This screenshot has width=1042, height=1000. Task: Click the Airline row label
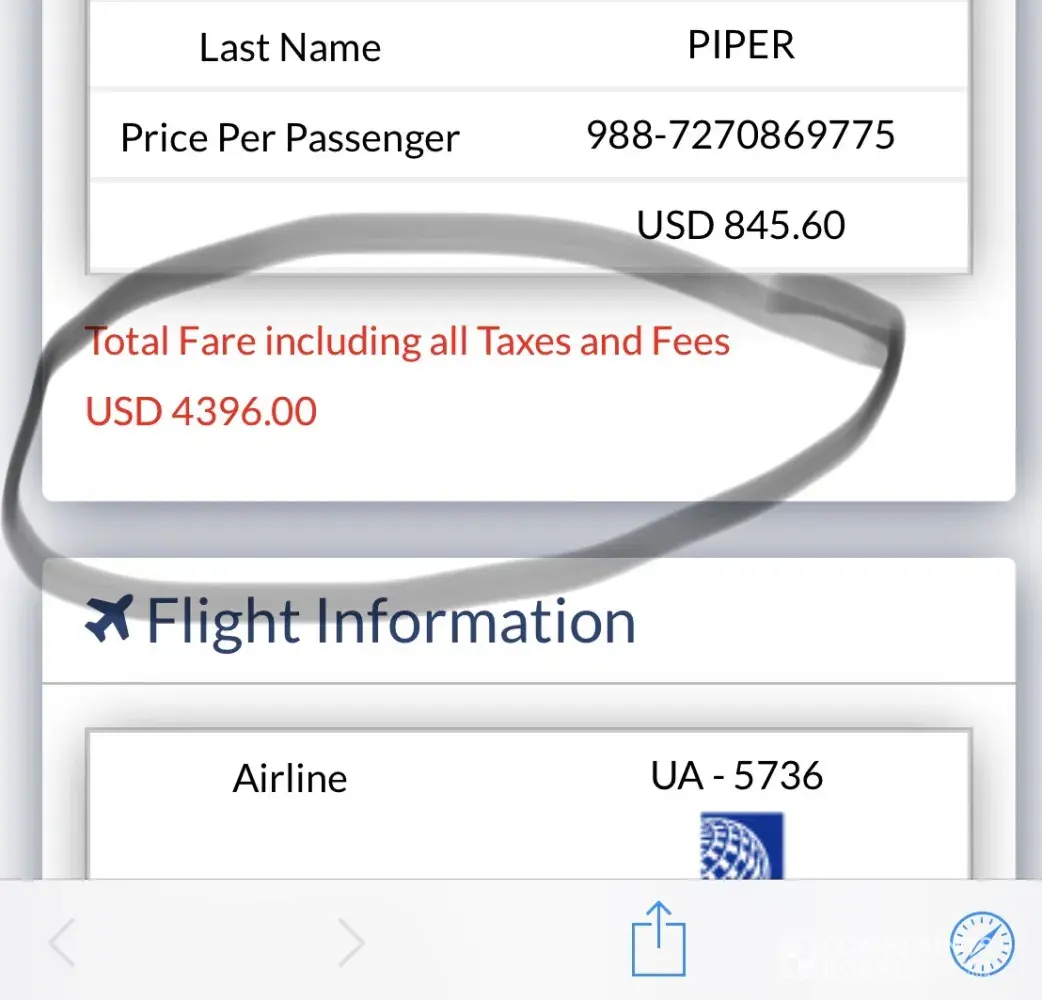[x=290, y=778]
